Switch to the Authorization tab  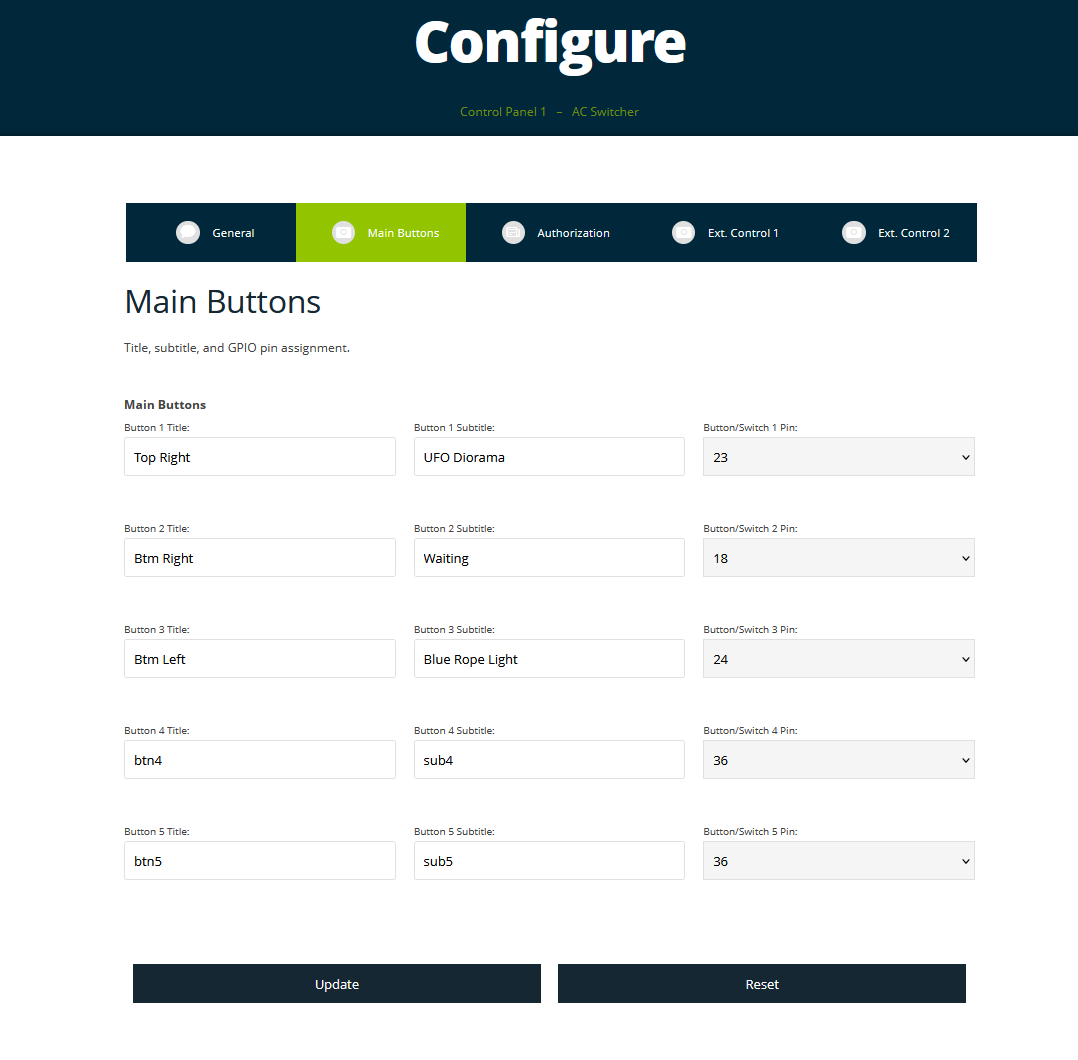pyautogui.click(x=572, y=233)
